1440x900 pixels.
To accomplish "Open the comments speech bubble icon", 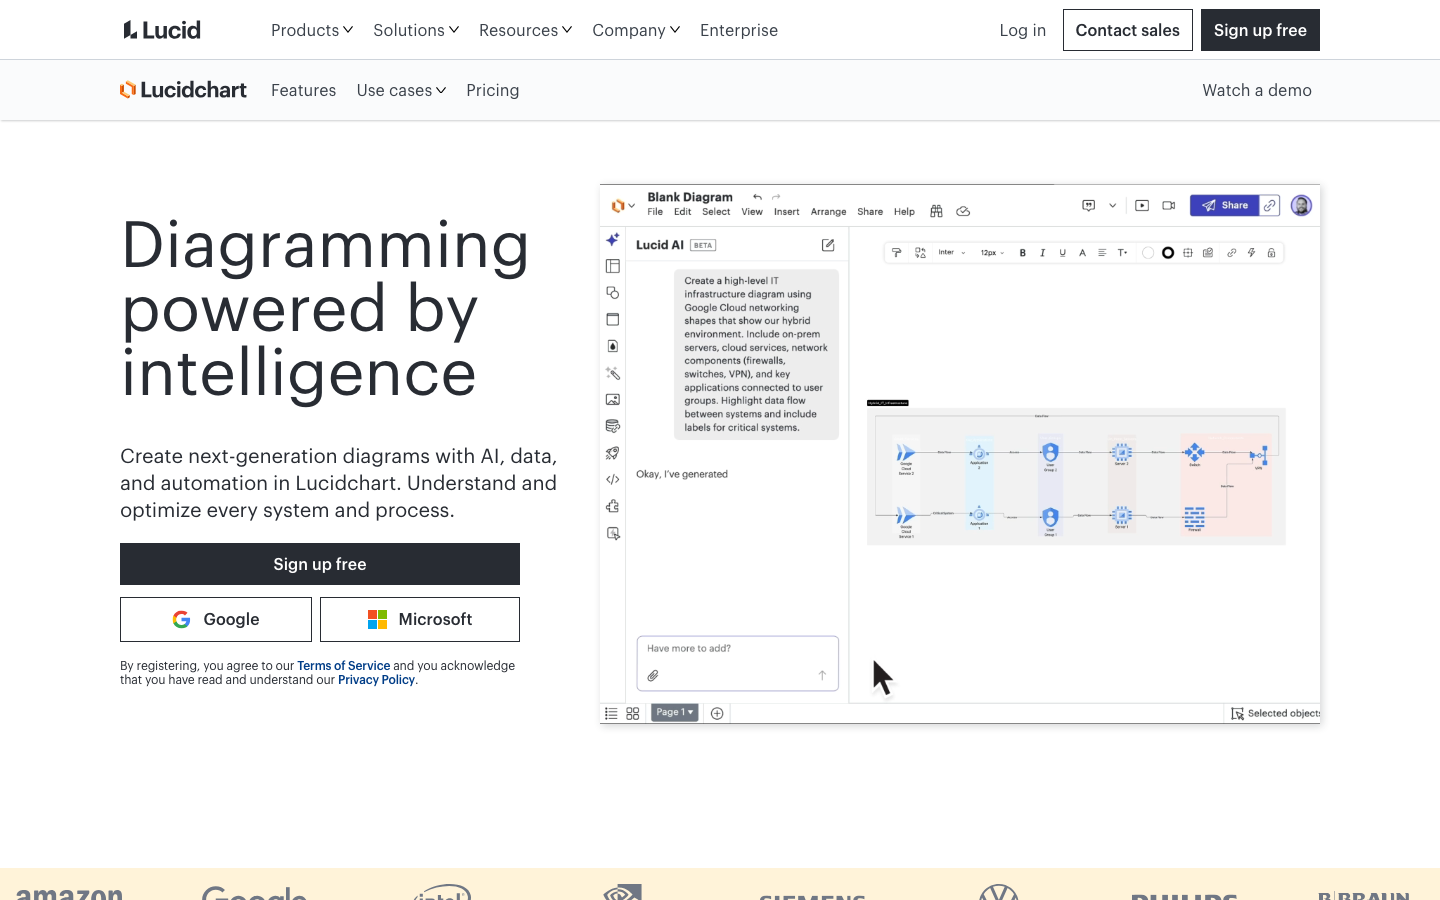I will (x=1089, y=205).
